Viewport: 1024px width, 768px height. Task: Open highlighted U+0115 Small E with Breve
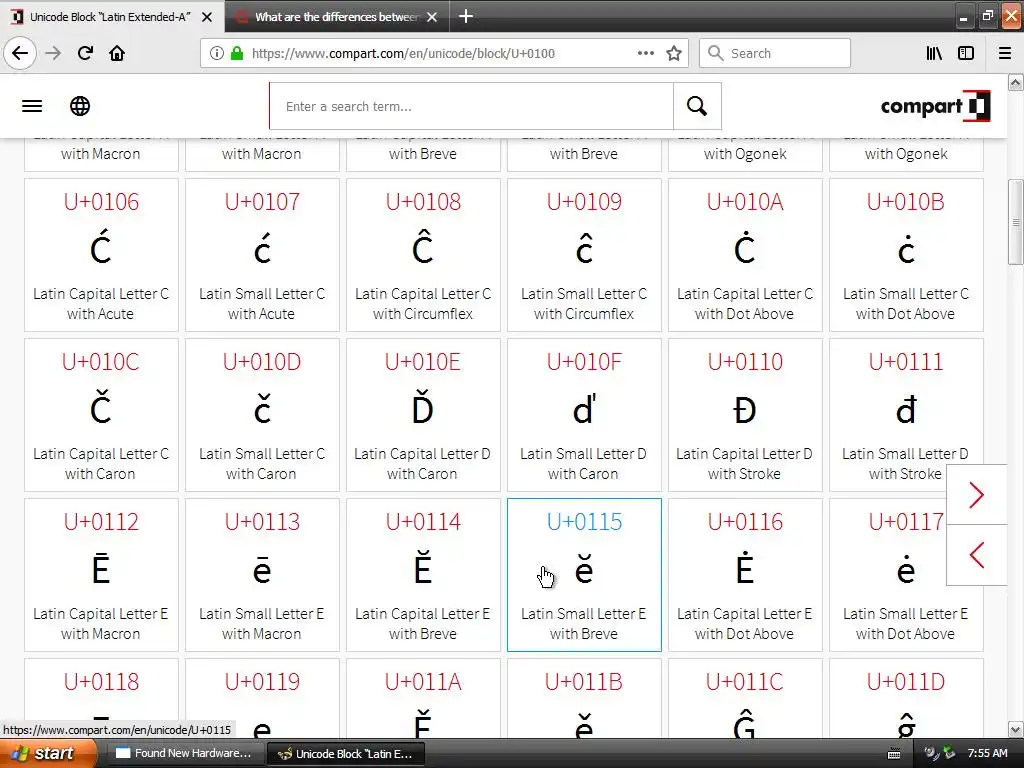pyautogui.click(x=584, y=575)
